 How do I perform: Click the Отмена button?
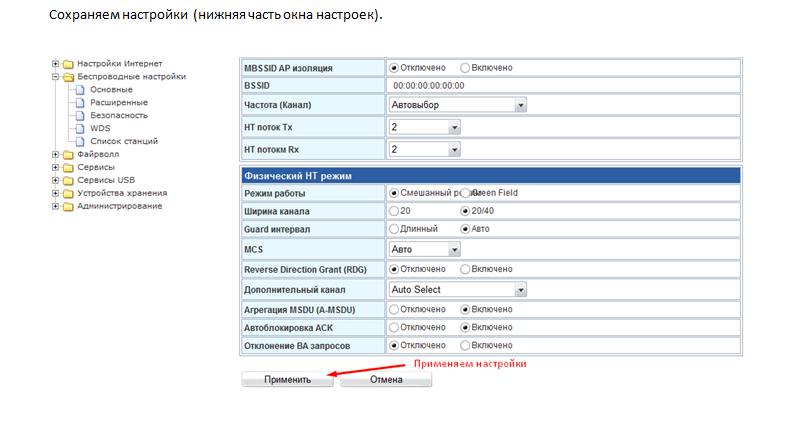[x=386, y=380]
